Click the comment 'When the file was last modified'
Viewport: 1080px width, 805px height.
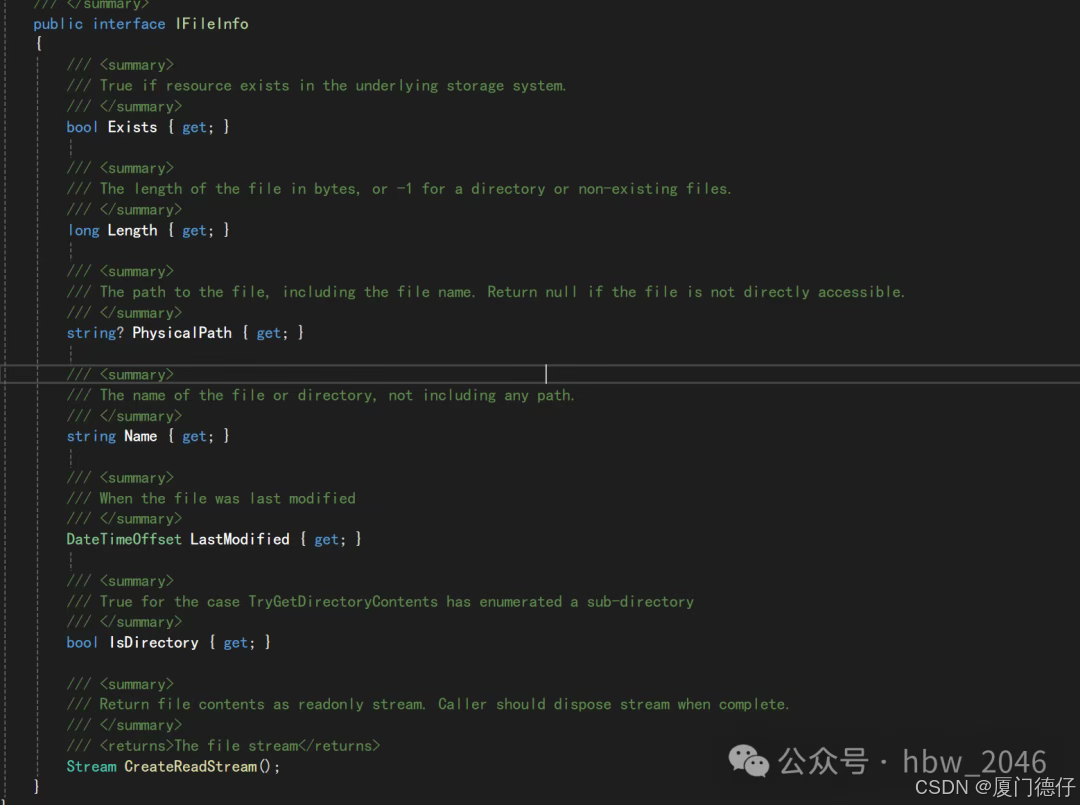211,498
